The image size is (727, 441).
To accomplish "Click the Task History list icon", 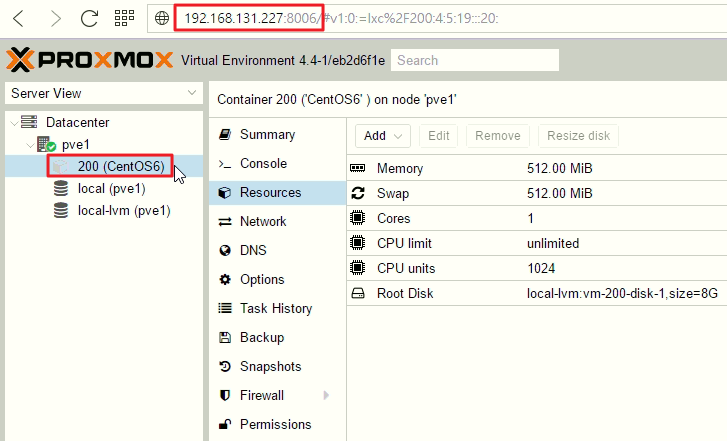I will [225, 308].
